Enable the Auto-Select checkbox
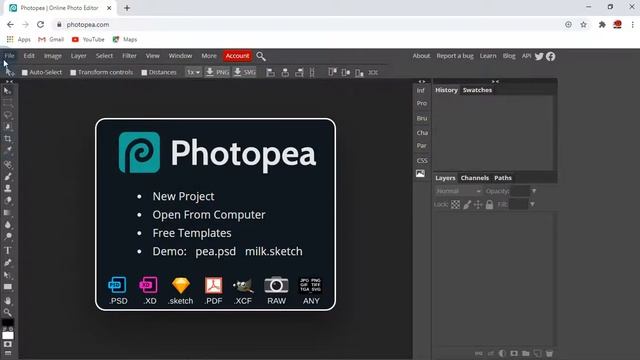The height and width of the screenshot is (360, 640). 24,73
